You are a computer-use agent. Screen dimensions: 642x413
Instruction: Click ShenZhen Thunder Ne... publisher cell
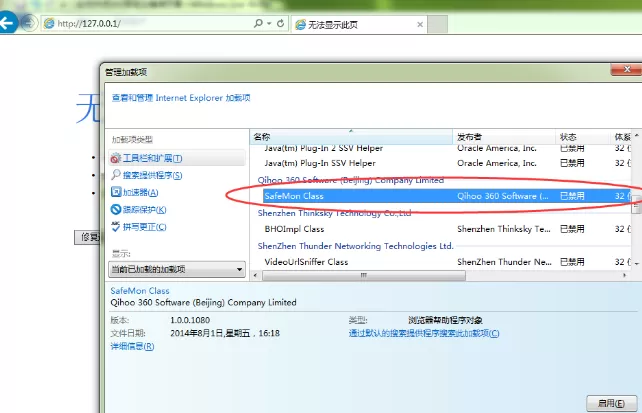[x=504, y=262]
